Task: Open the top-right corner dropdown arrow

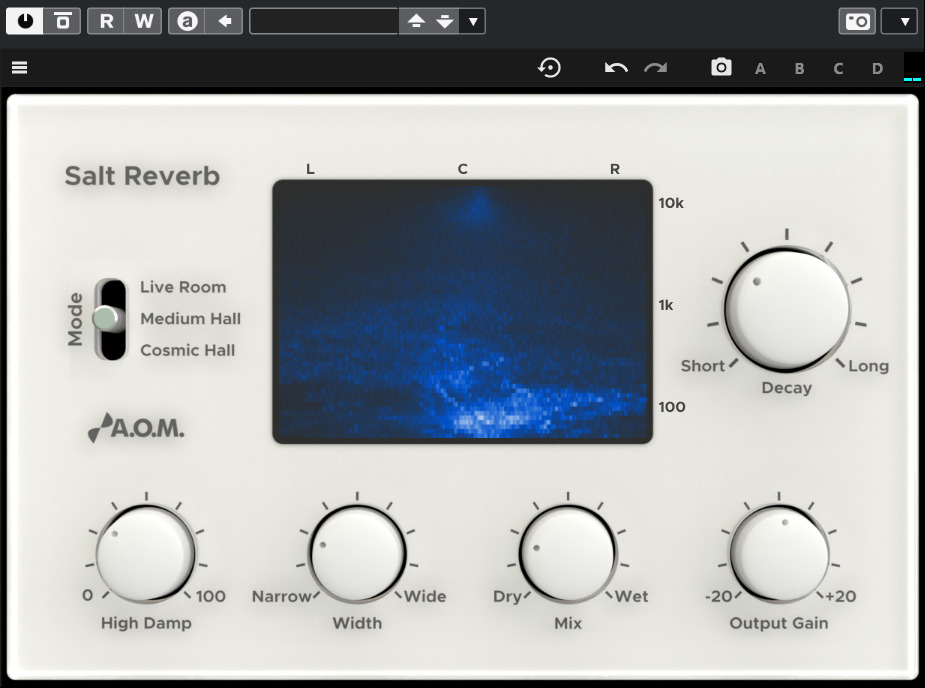Action: click(899, 21)
